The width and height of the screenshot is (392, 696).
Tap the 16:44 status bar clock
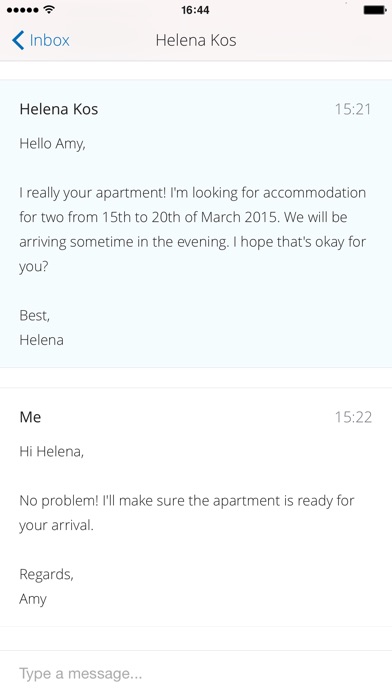pos(195,10)
